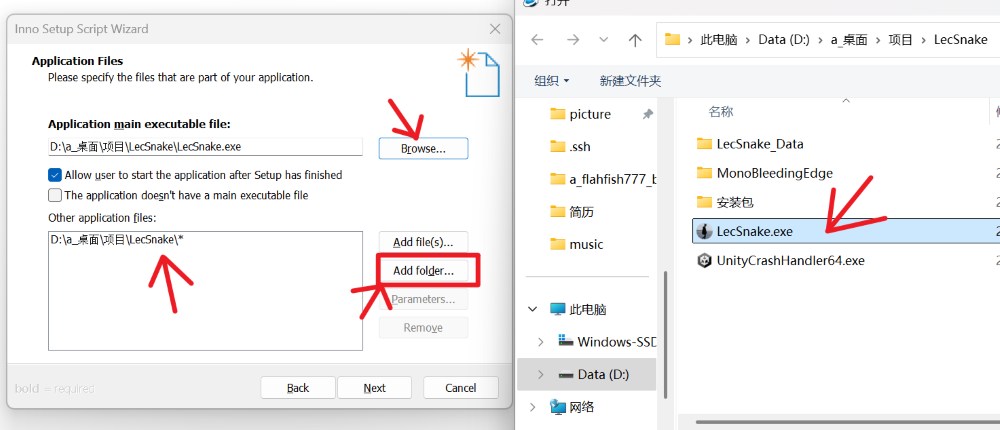This screenshot has width=1000, height=430.
Task: Click the Back button in wizard
Action: (298, 388)
